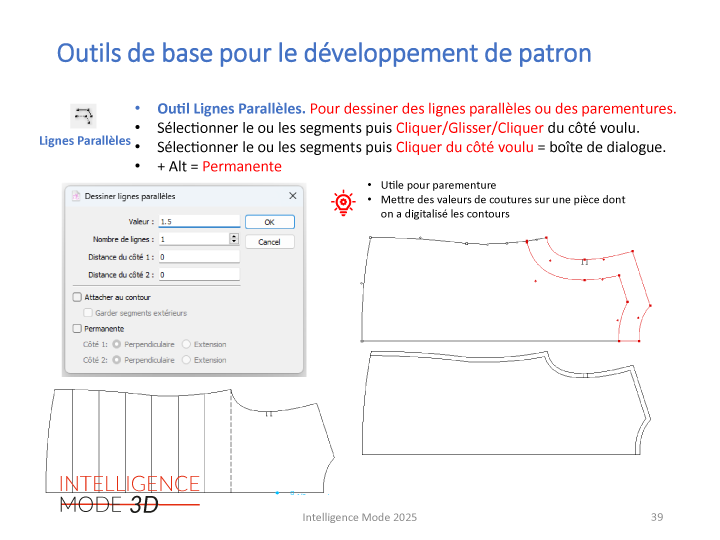Focus the Distance du côté 2 field
Viewport: 720px width, 540px height.
click(198, 274)
